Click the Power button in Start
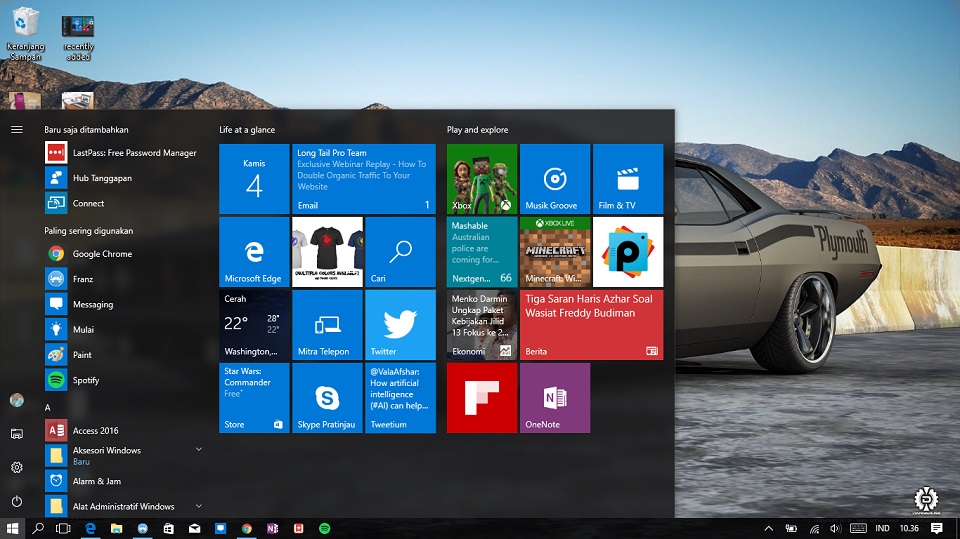The height and width of the screenshot is (539, 960). pyautogui.click(x=17, y=501)
